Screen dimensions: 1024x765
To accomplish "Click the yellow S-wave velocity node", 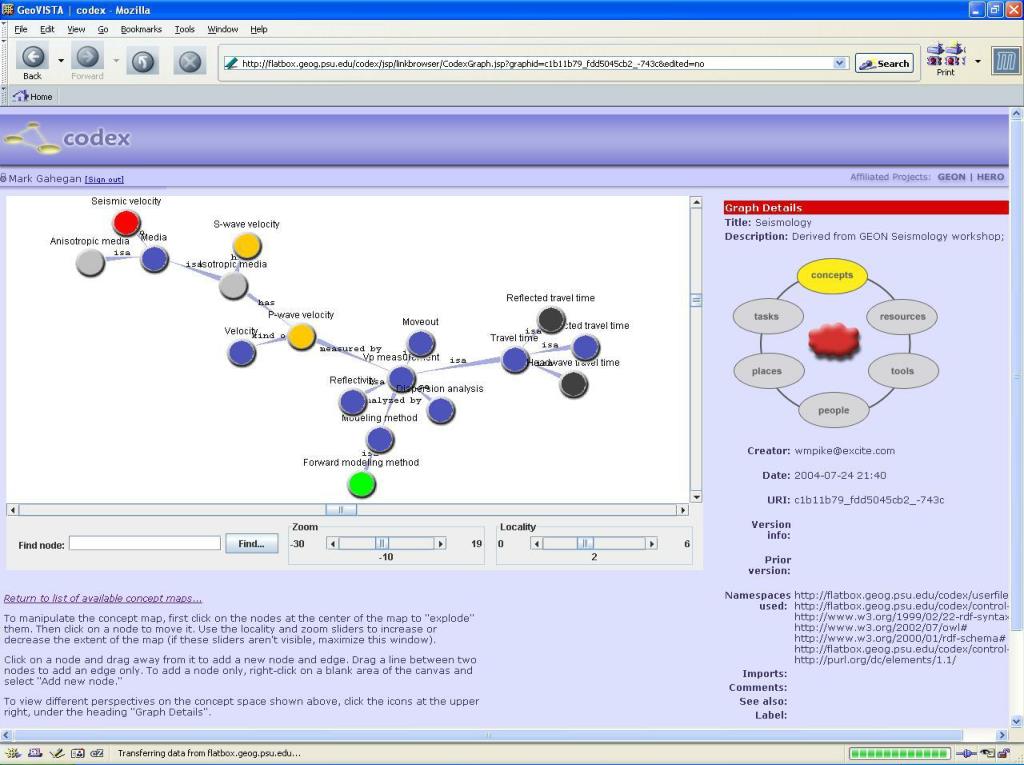I will click(247, 246).
